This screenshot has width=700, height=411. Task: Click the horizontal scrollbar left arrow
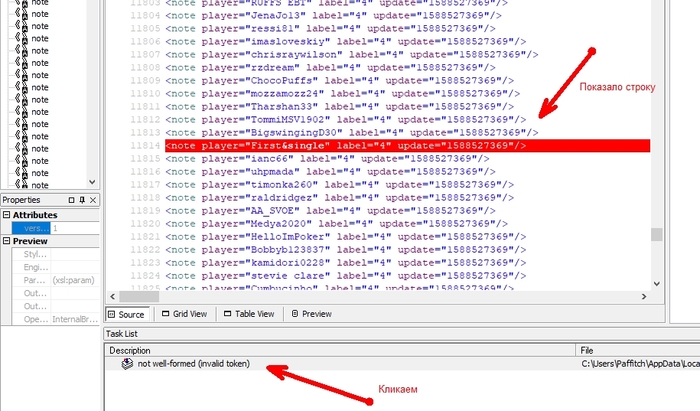pos(112,296)
